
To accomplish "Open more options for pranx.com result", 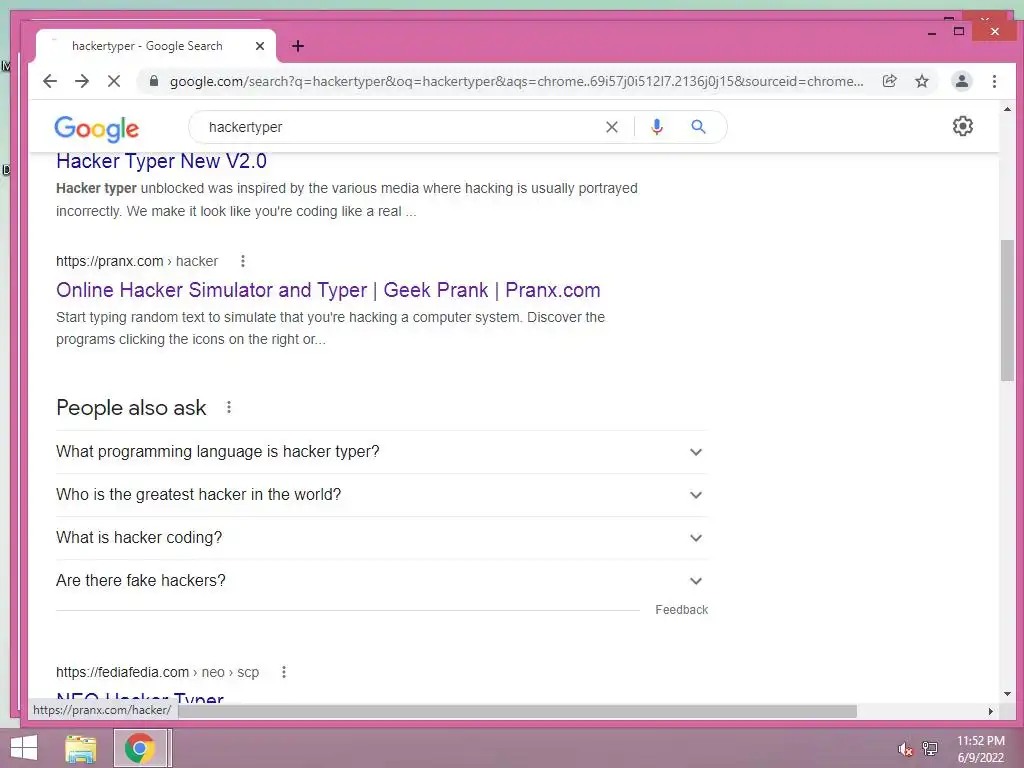I will (x=243, y=261).
